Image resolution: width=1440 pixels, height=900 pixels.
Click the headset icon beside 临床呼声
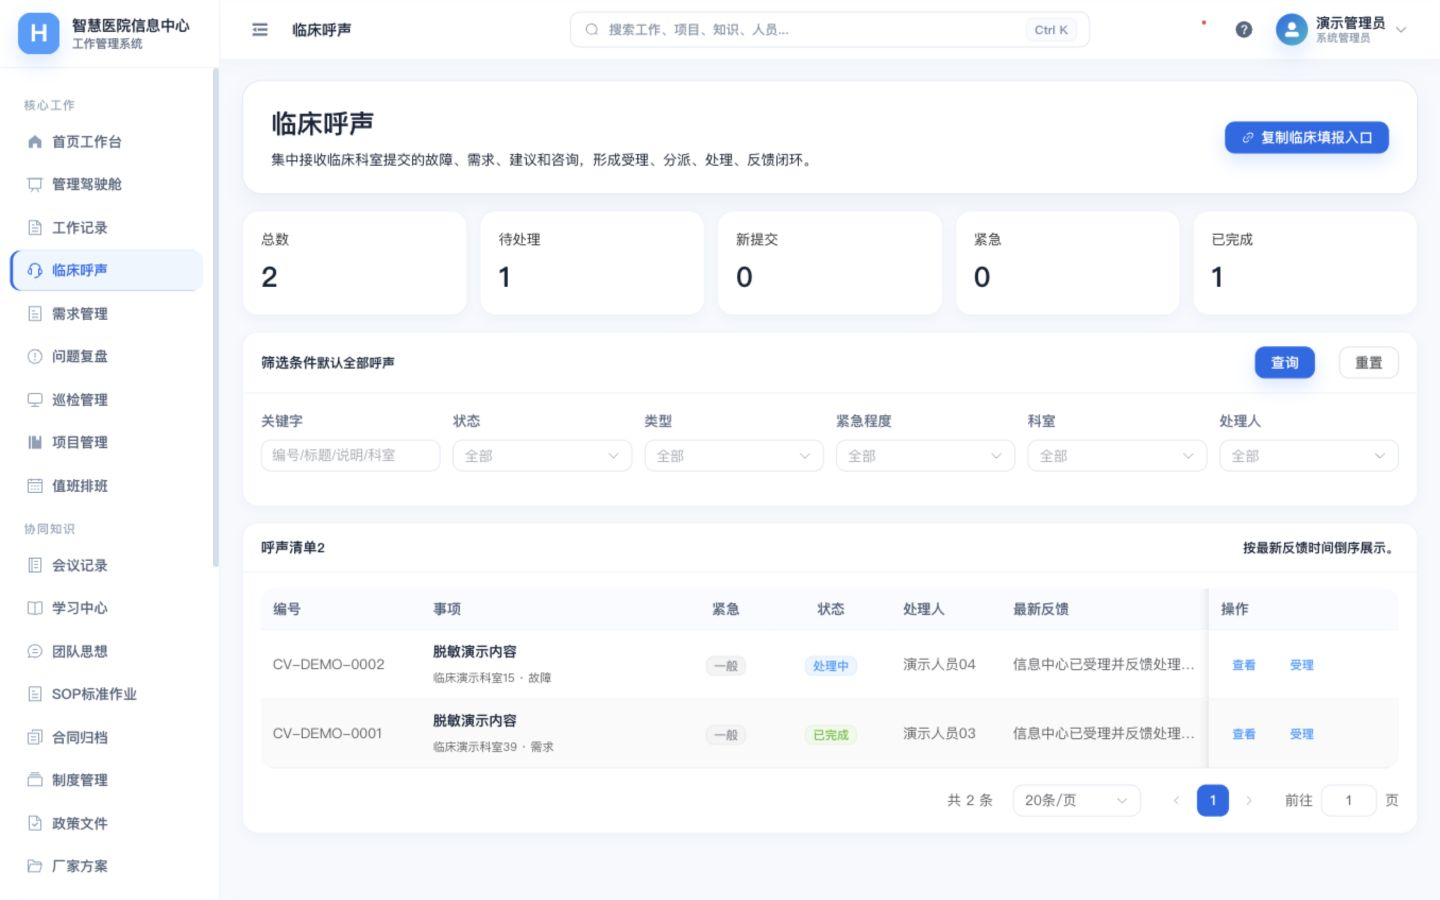pyautogui.click(x=35, y=270)
